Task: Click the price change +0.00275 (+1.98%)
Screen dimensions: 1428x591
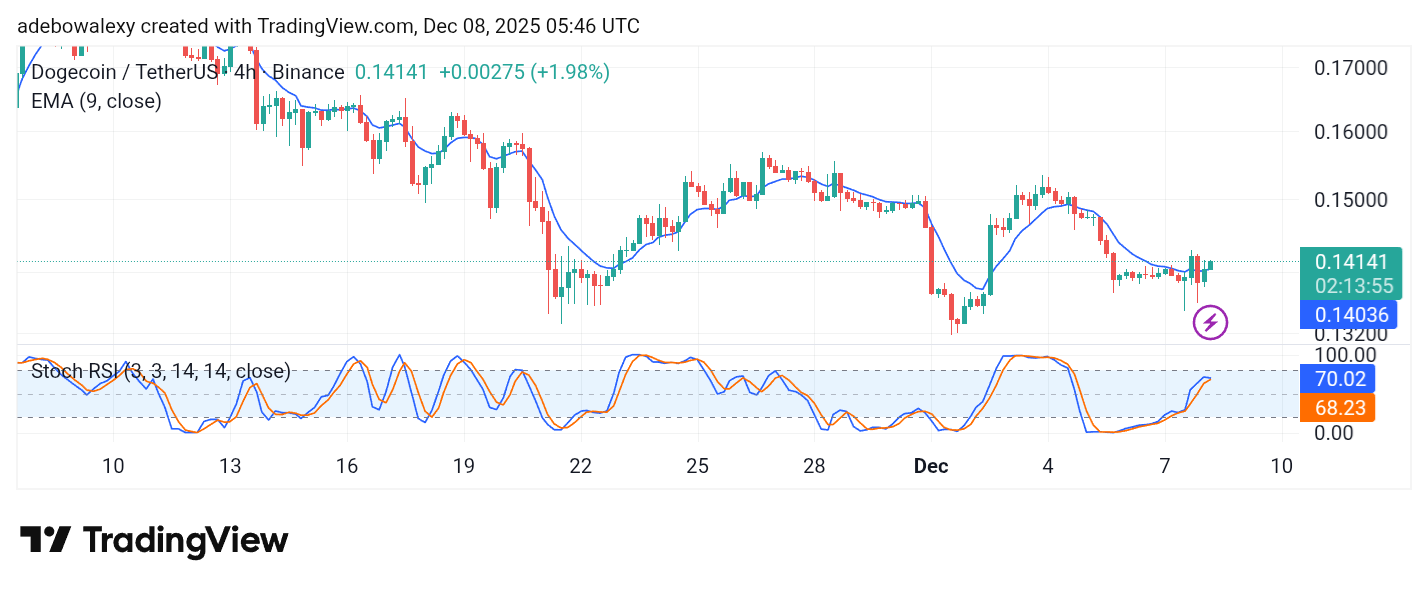Action: coord(524,72)
